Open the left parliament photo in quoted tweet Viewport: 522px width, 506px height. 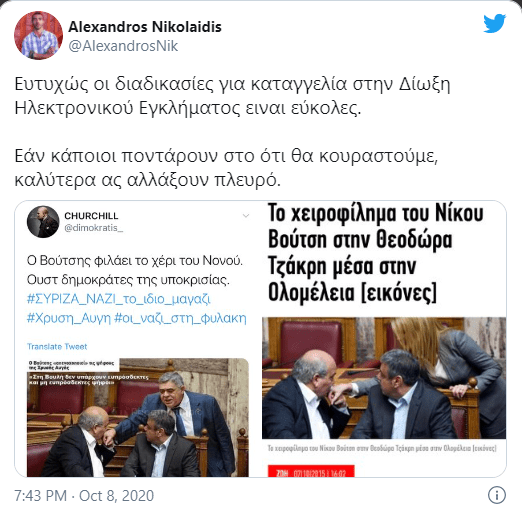click(138, 417)
